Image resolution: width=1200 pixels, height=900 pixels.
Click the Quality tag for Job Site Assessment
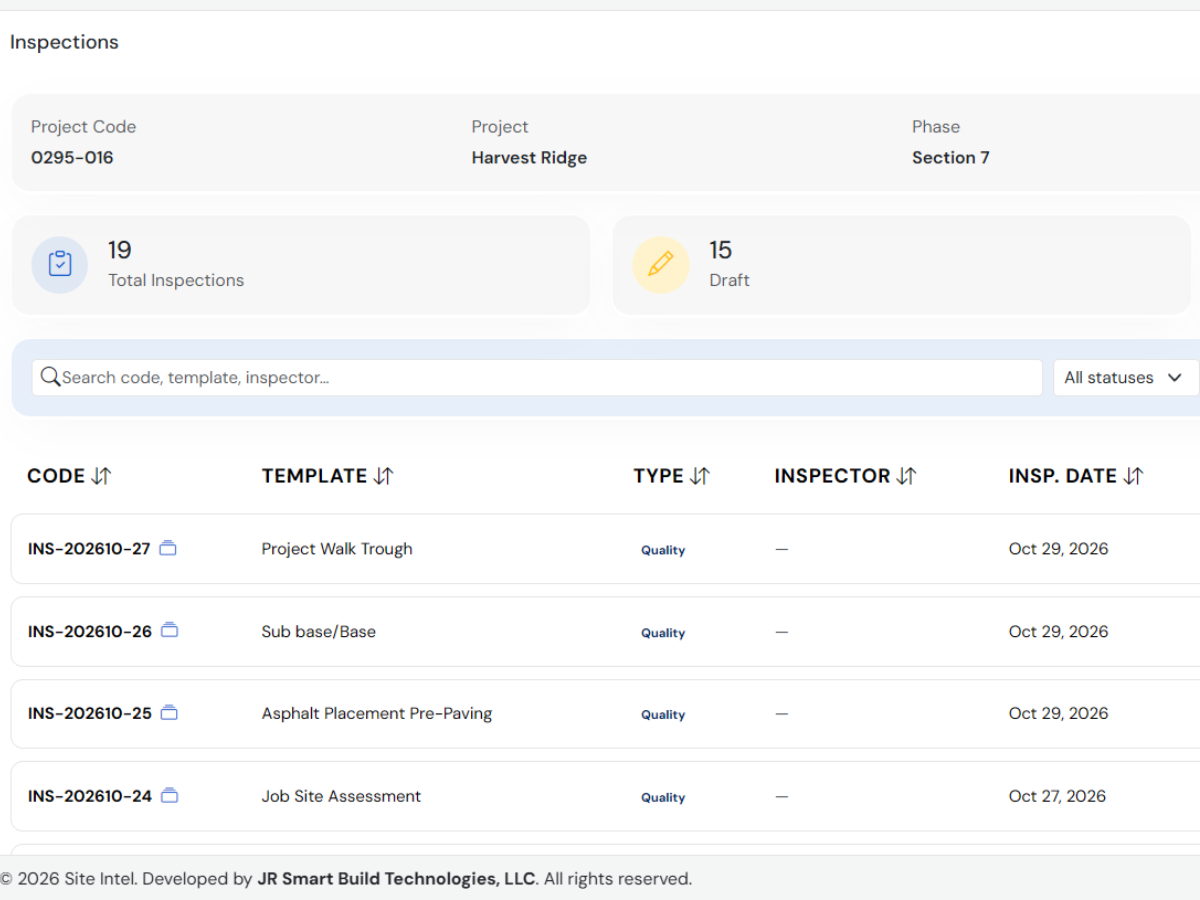tap(663, 798)
